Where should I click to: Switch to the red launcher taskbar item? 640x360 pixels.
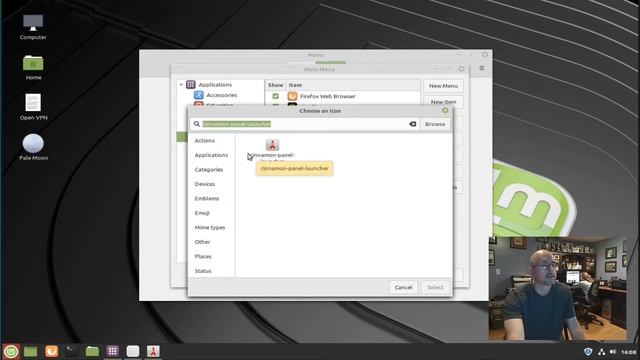[x=153, y=351]
